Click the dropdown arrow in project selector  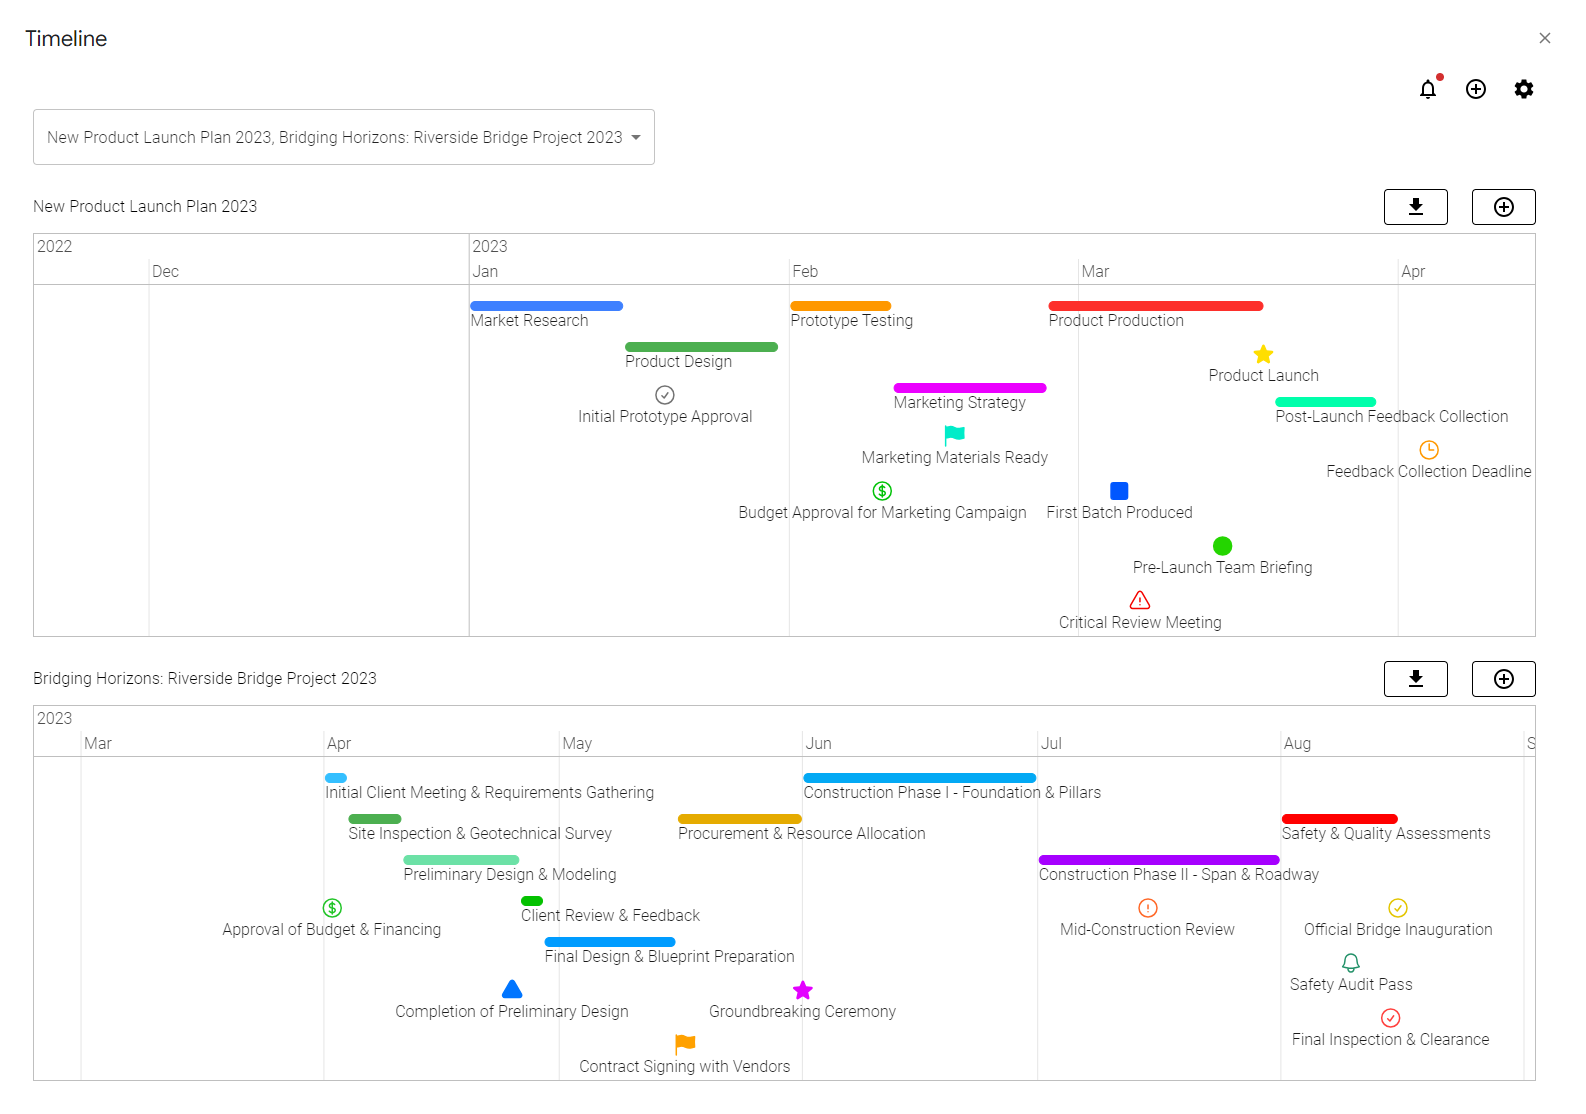pyautogui.click(x=636, y=138)
